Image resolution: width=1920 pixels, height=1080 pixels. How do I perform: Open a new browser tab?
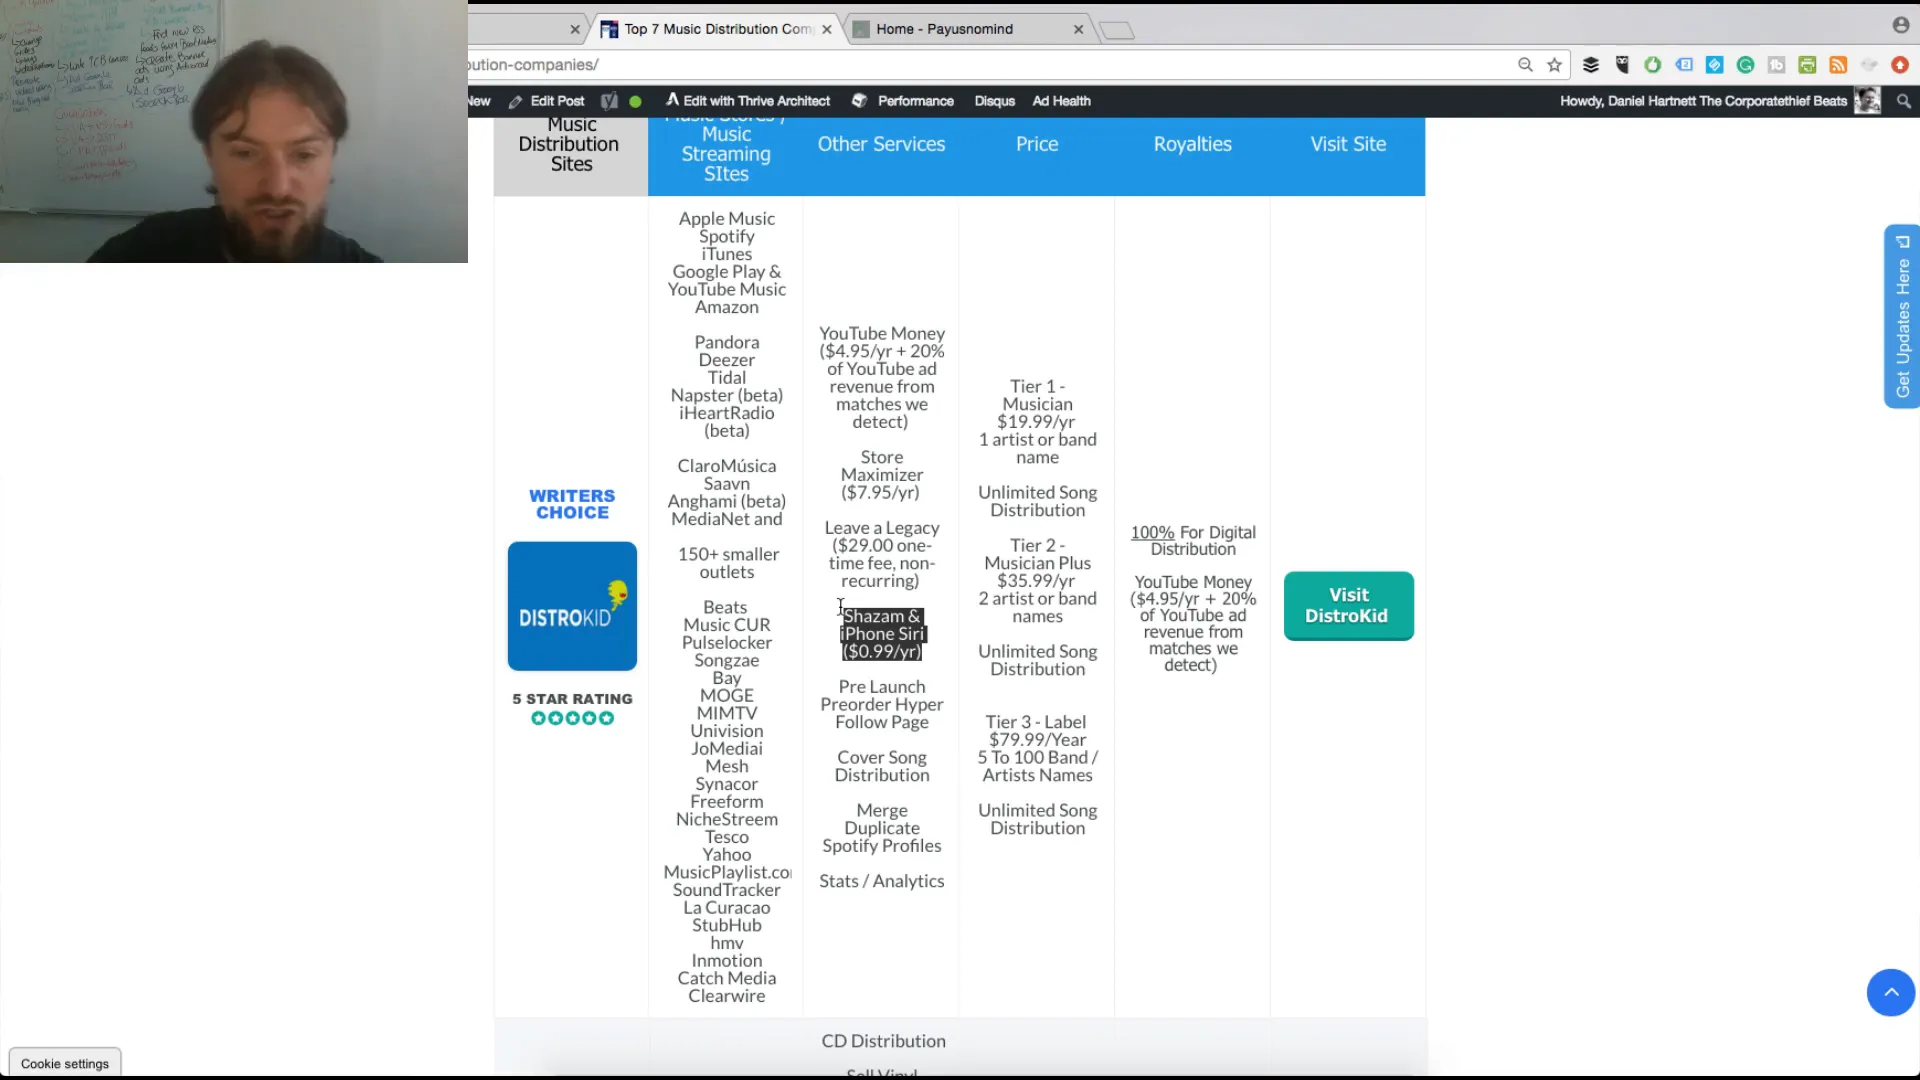pyautogui.click(x=1117, y=31)
